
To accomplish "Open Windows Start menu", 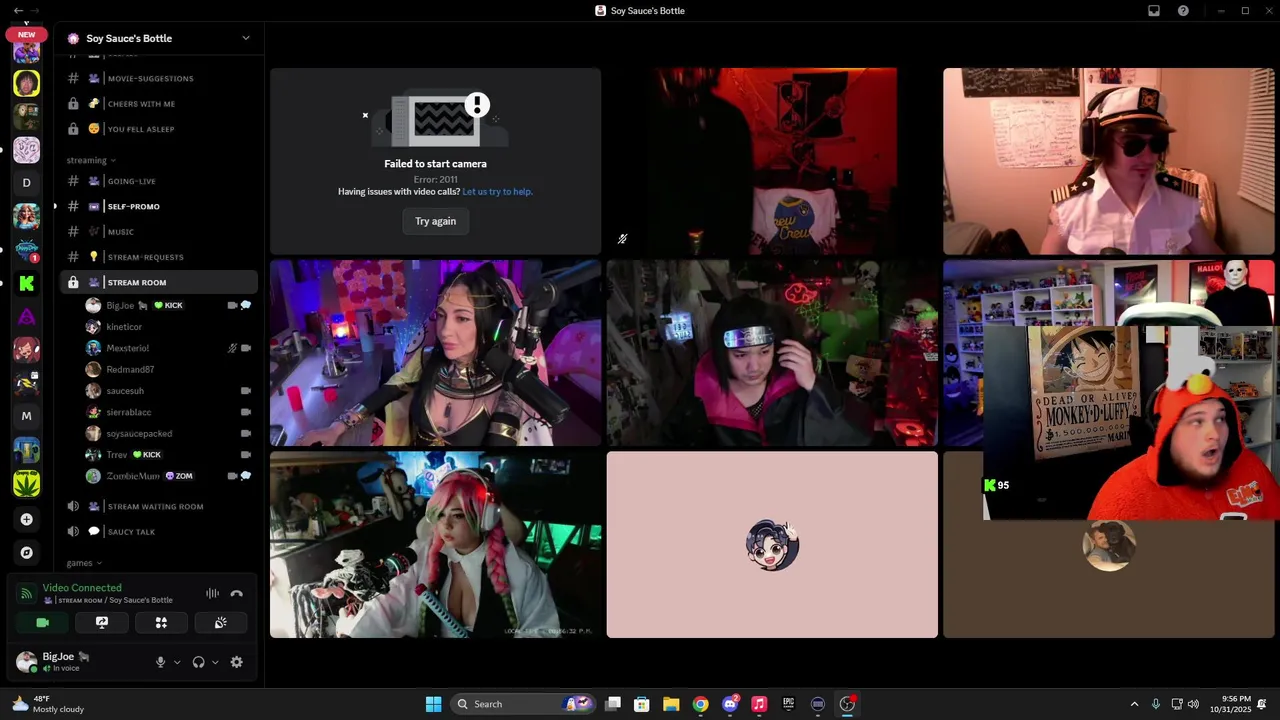I will click(433, 704).
